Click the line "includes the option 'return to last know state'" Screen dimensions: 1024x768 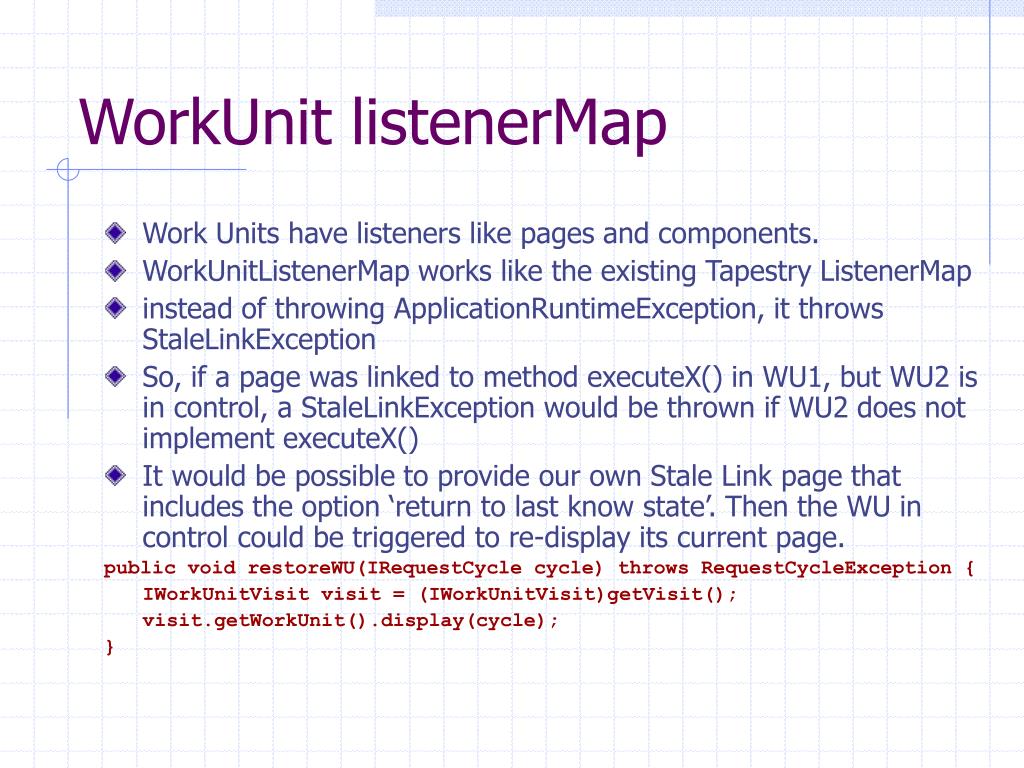pos(531,507)
